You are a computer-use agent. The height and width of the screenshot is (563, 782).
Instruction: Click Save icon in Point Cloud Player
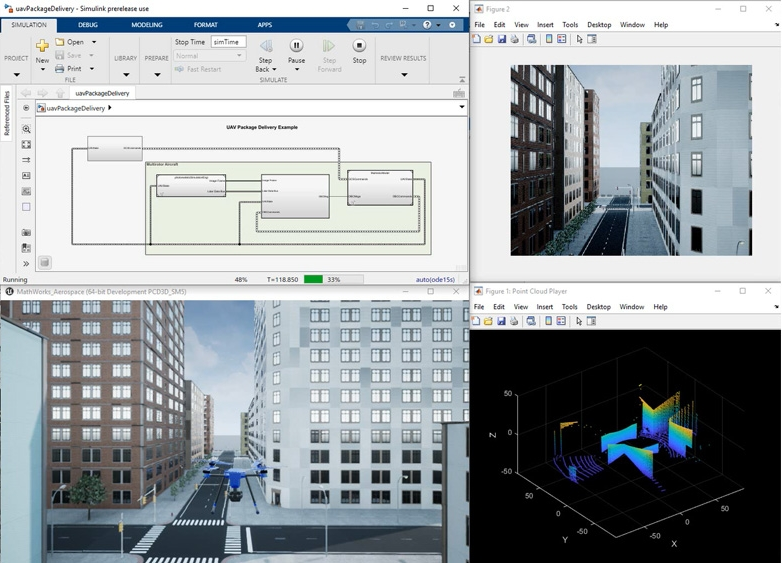click(501, 321)
